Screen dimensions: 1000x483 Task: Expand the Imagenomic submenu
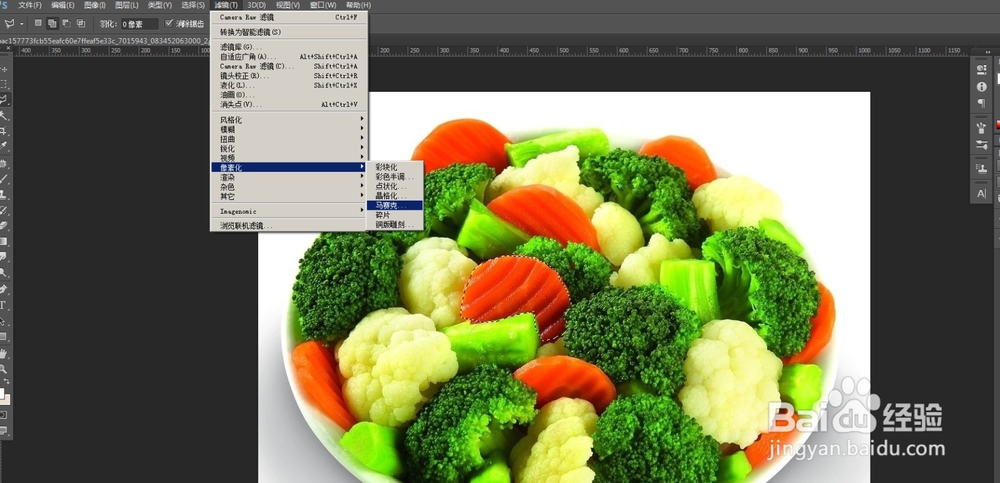(x=290, y=211)
